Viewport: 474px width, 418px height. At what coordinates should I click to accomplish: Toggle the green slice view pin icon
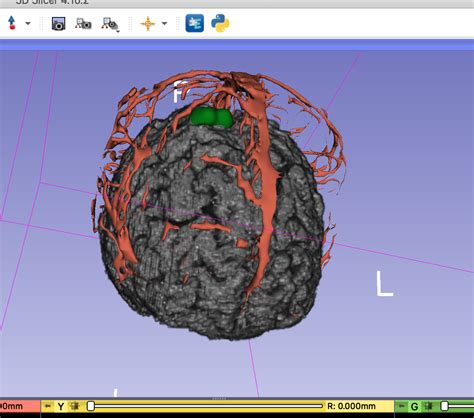click(x=402, y=406)
